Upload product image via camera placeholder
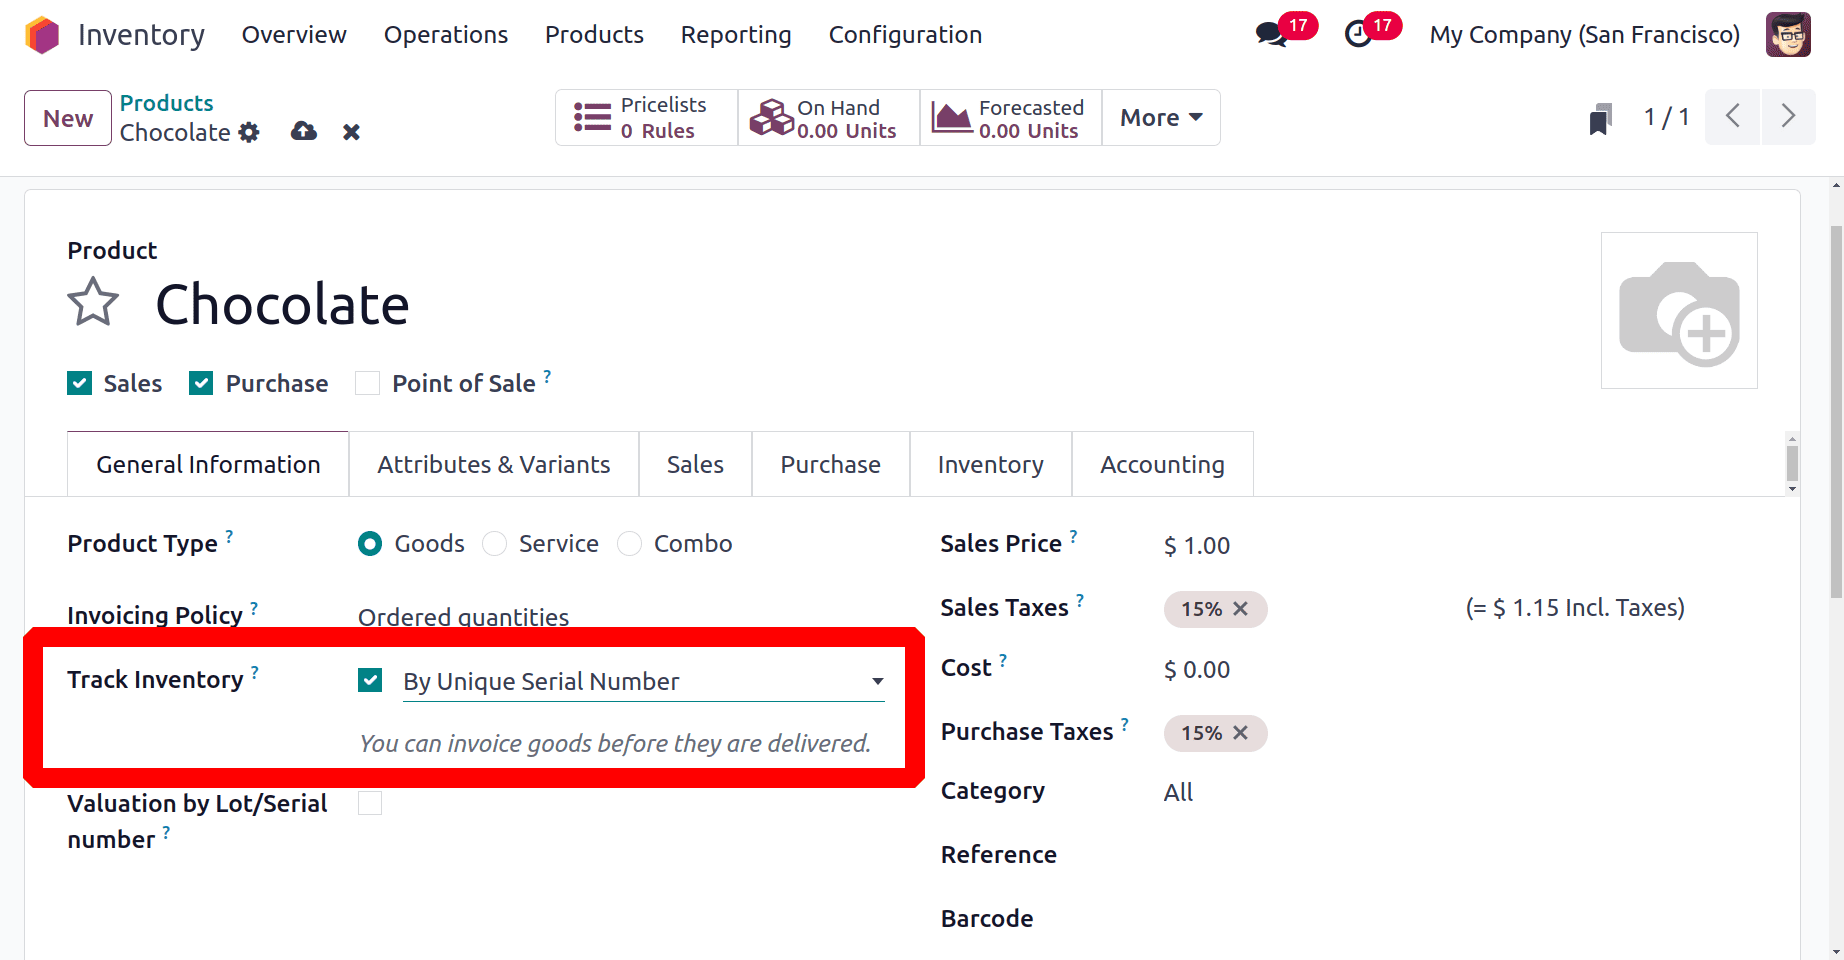The image size is (1844, 960). tap(1678, 311)
